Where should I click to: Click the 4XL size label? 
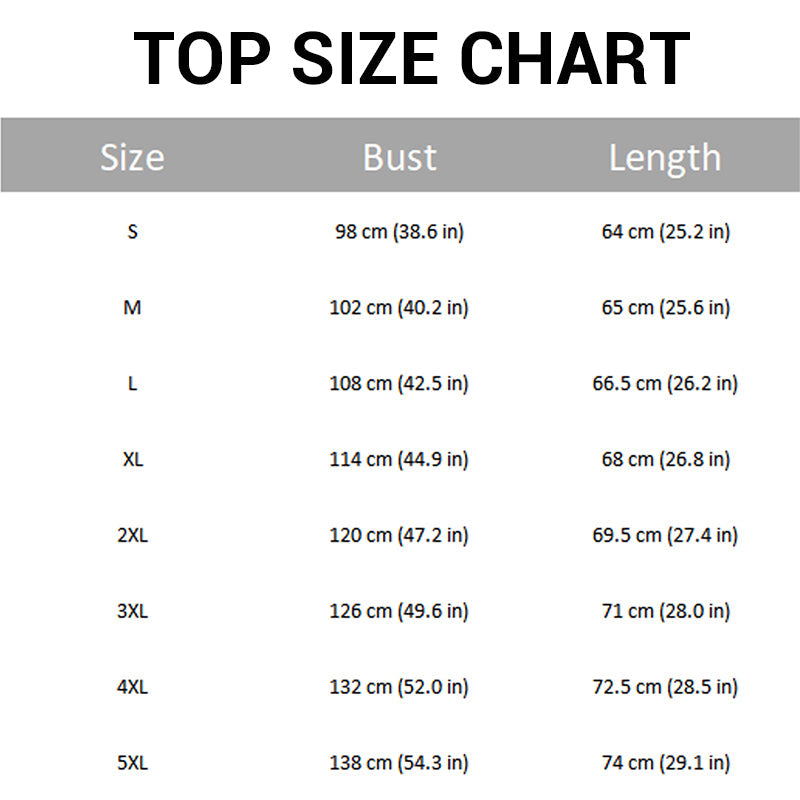(133, 687)
